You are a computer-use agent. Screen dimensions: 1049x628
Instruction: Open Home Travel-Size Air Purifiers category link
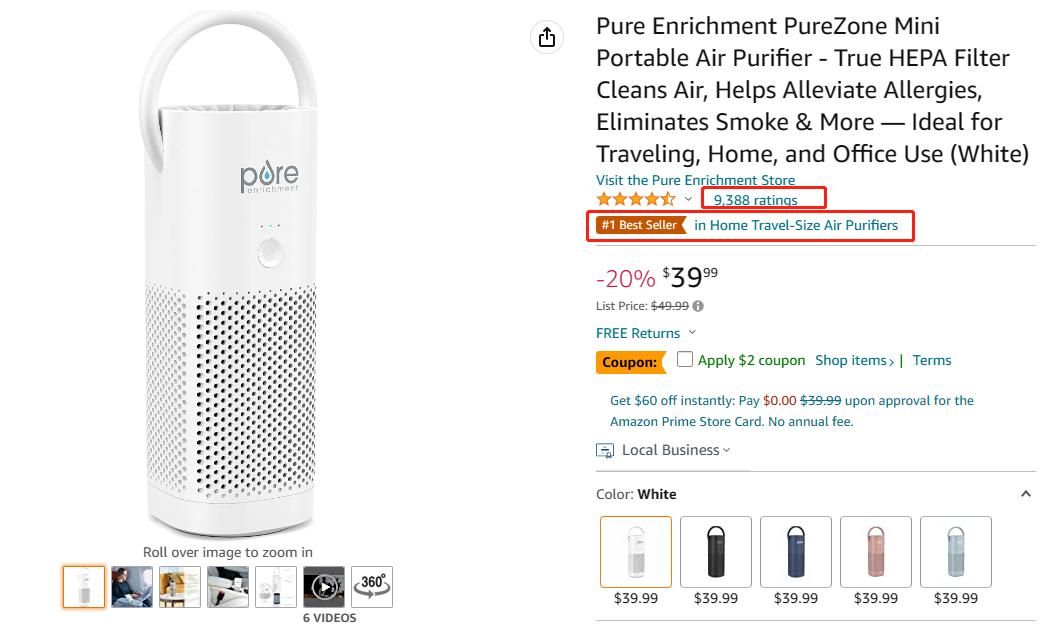796,225
